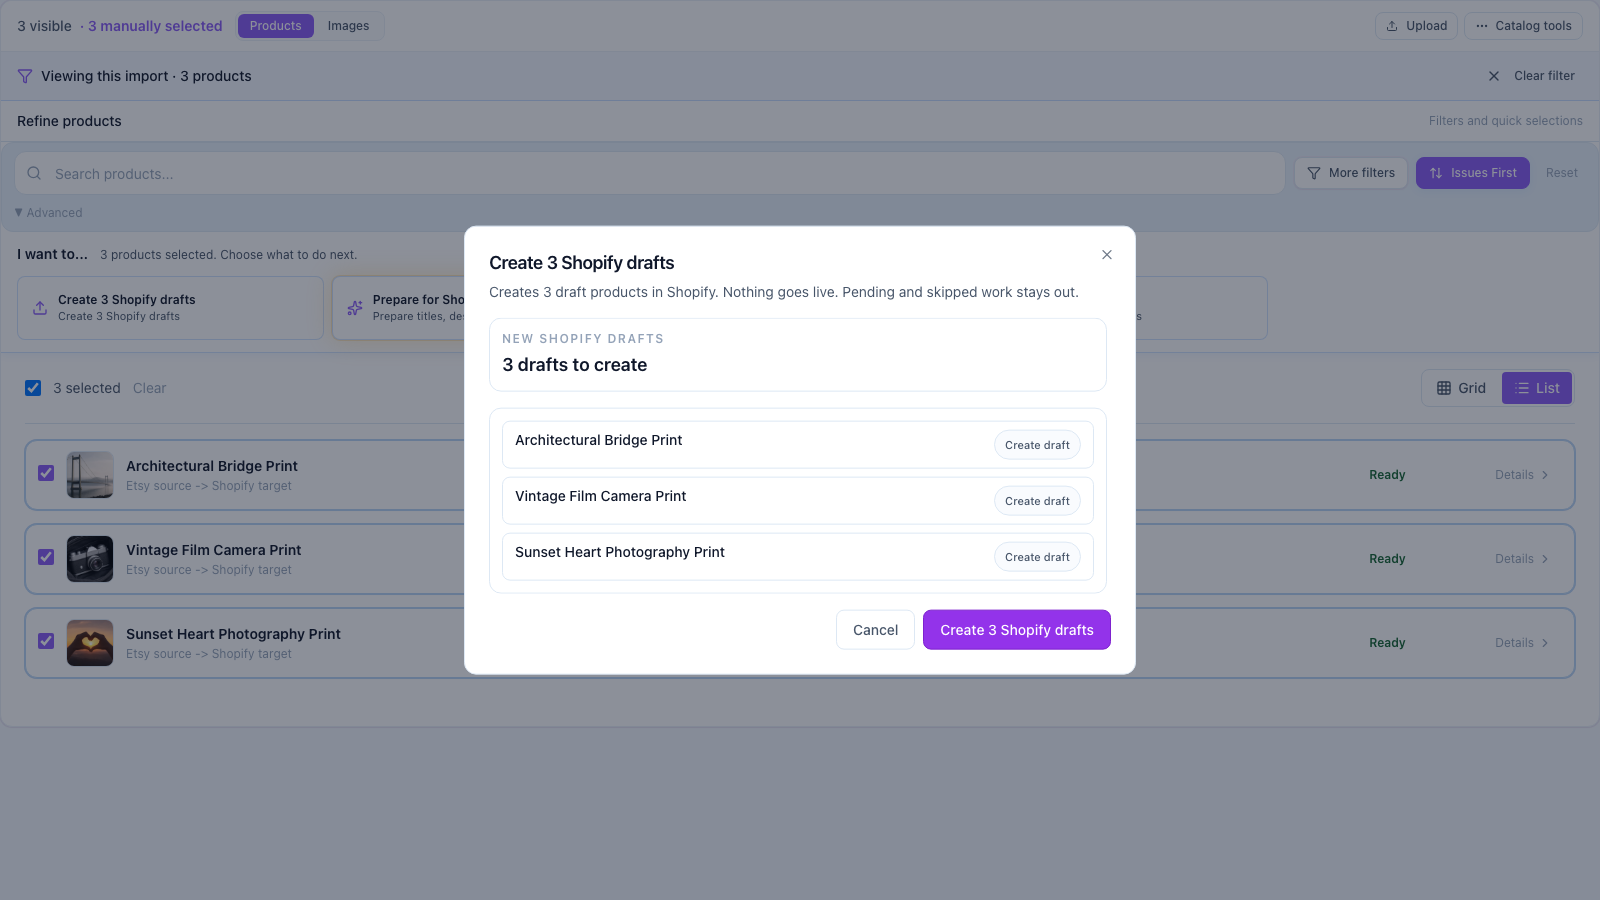The width and height of the screenshot is (1600, 900).
Task: Click the magnifier icon in search bar
Action: coord(34,173)
